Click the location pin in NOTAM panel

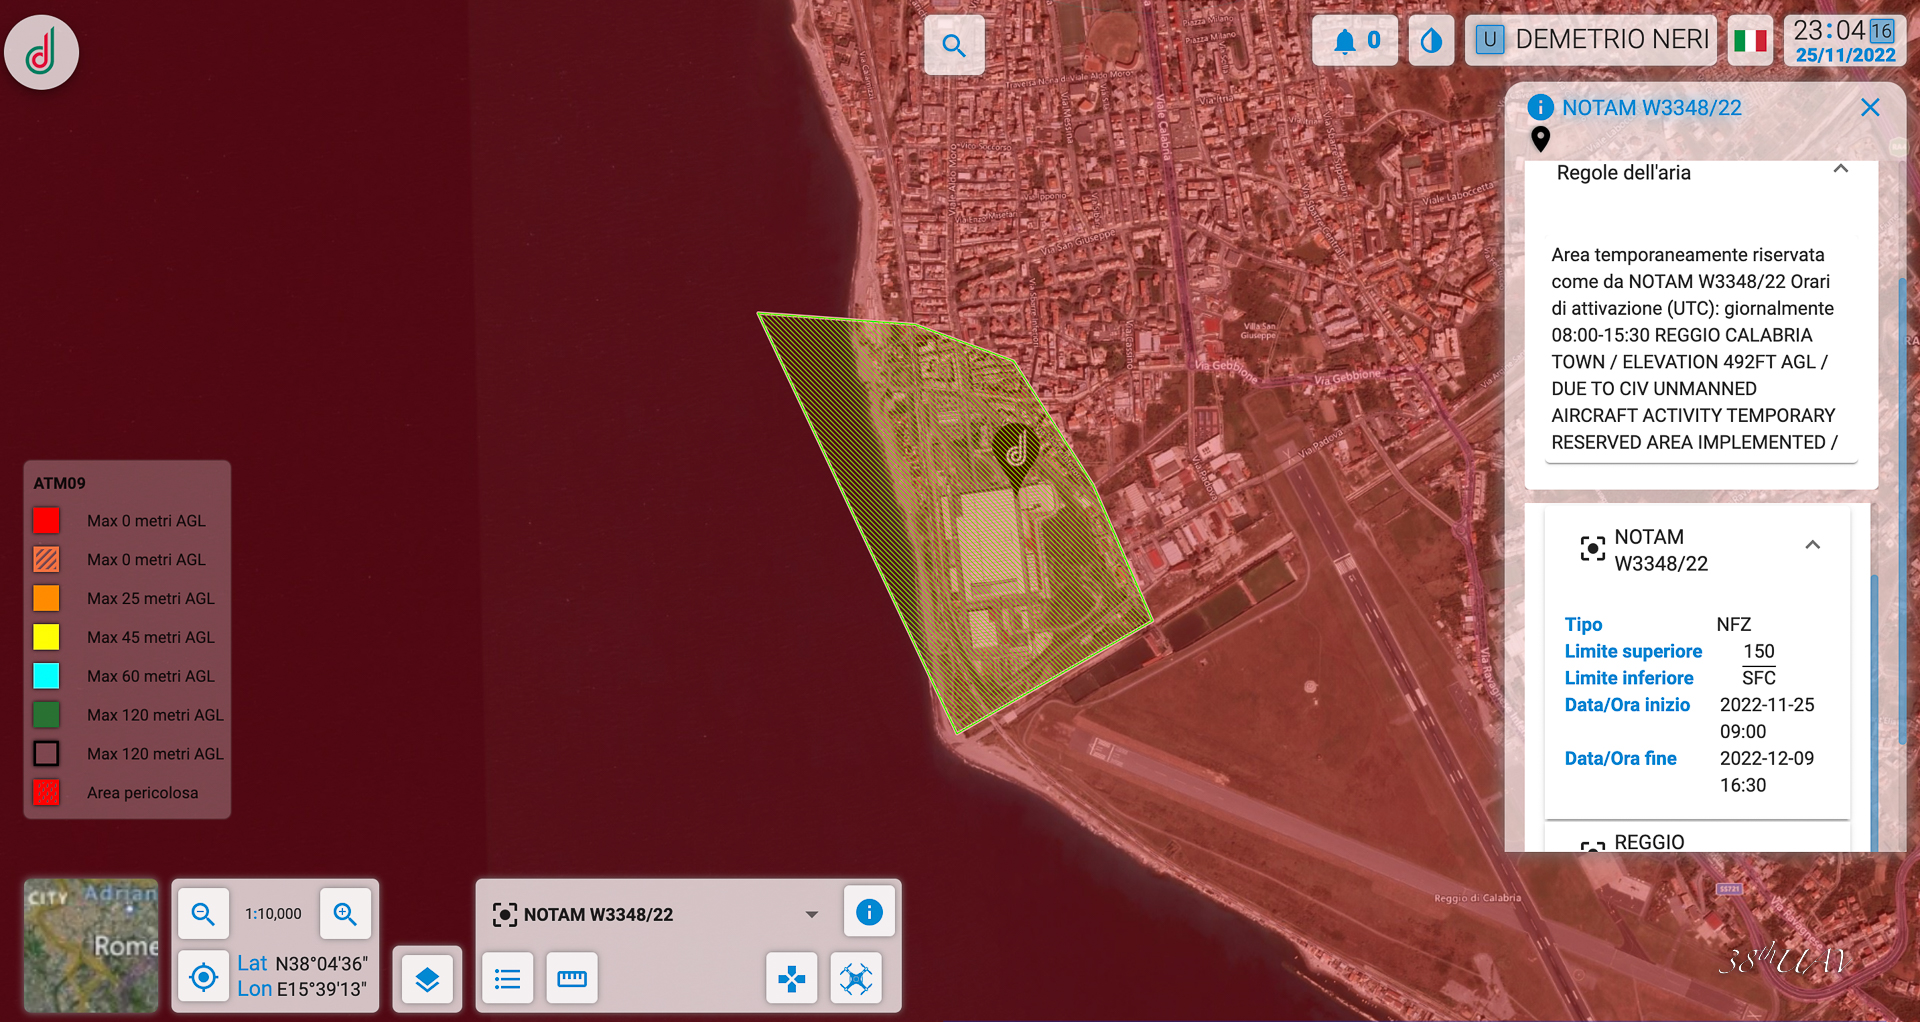pyautogui.click(x=1540, y=139)
